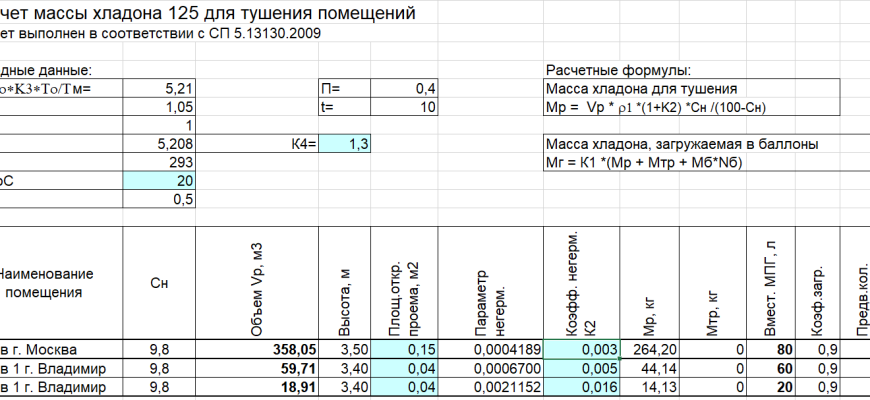Select the highlighted K4 value 1,3
This screenshot has width=870, height=400.
[x=346, y=144]
